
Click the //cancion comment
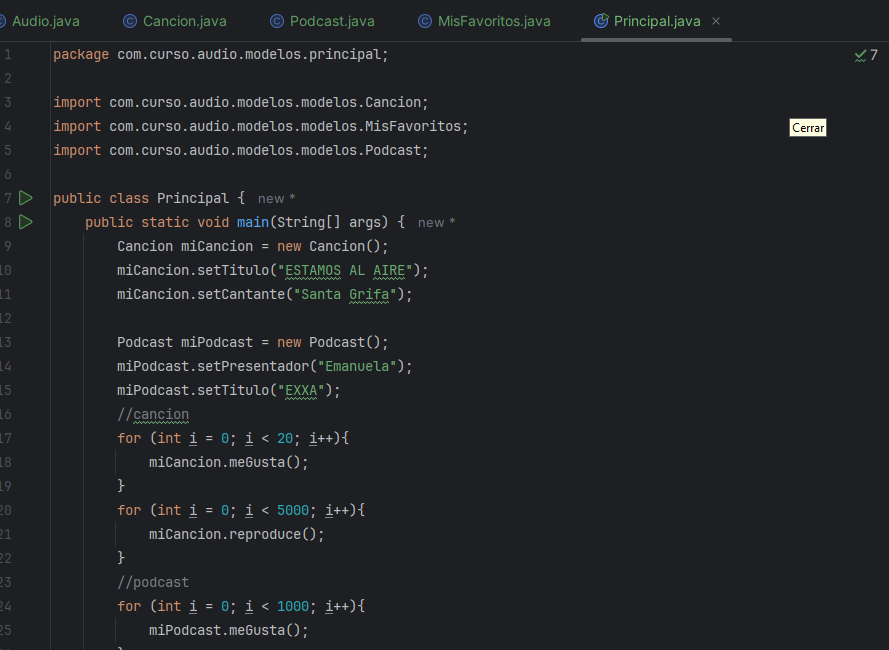pyautogui.click(x=153, y=414)
